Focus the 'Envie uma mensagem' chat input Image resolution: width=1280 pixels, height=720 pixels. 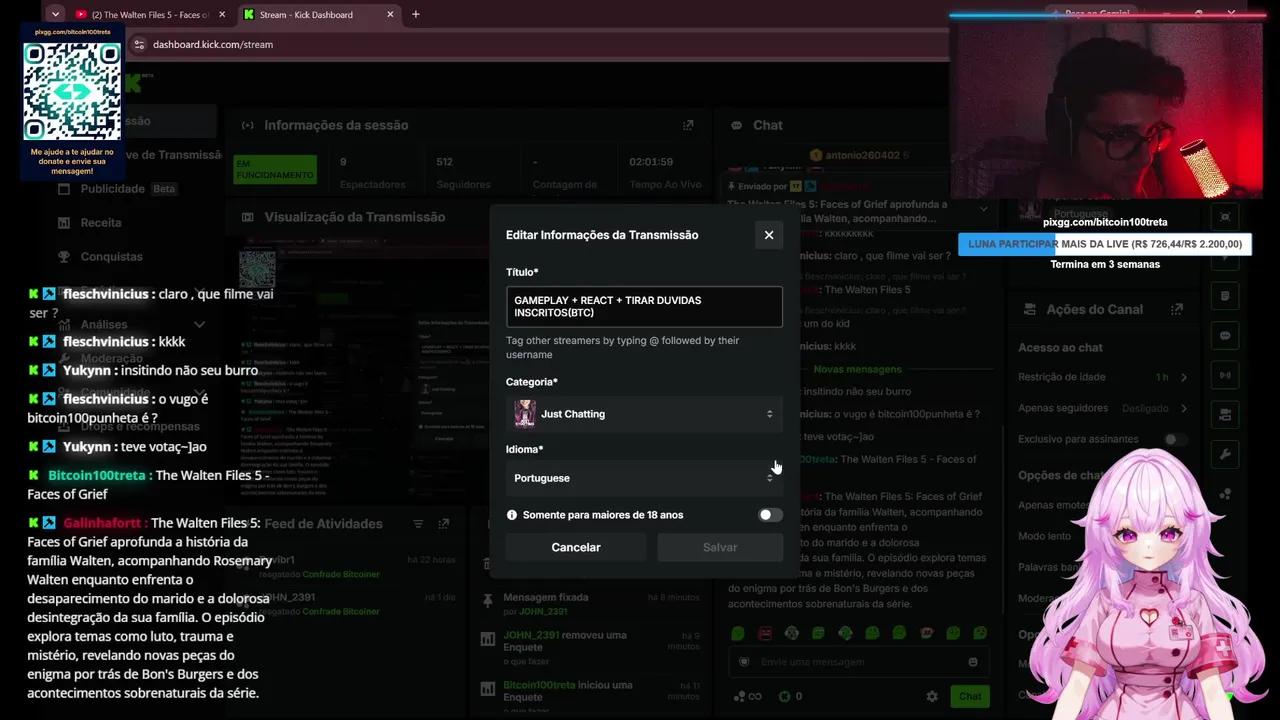point(857,662)
